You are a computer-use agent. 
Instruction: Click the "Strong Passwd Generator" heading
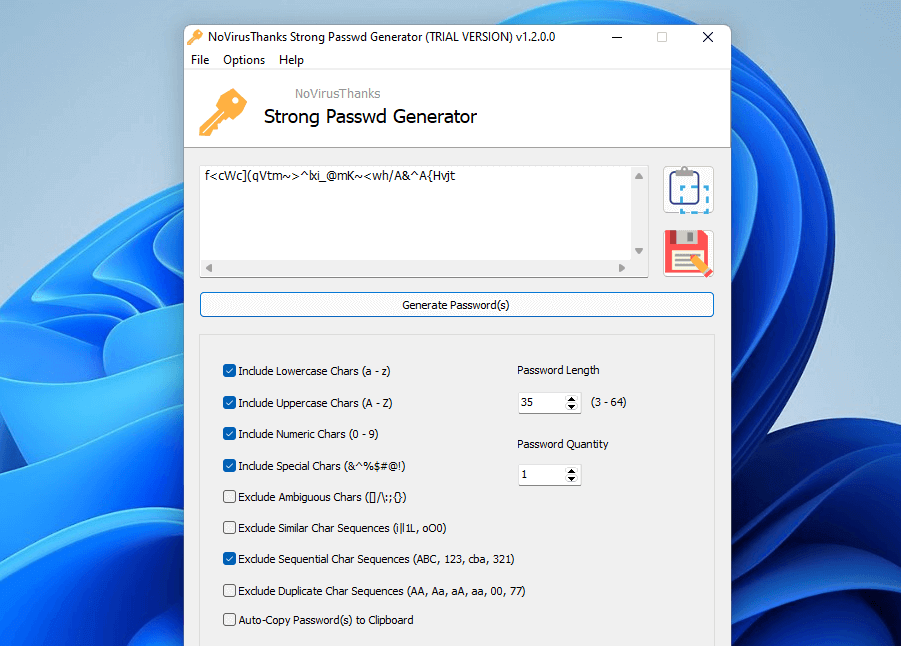click(x=371, y=117)
